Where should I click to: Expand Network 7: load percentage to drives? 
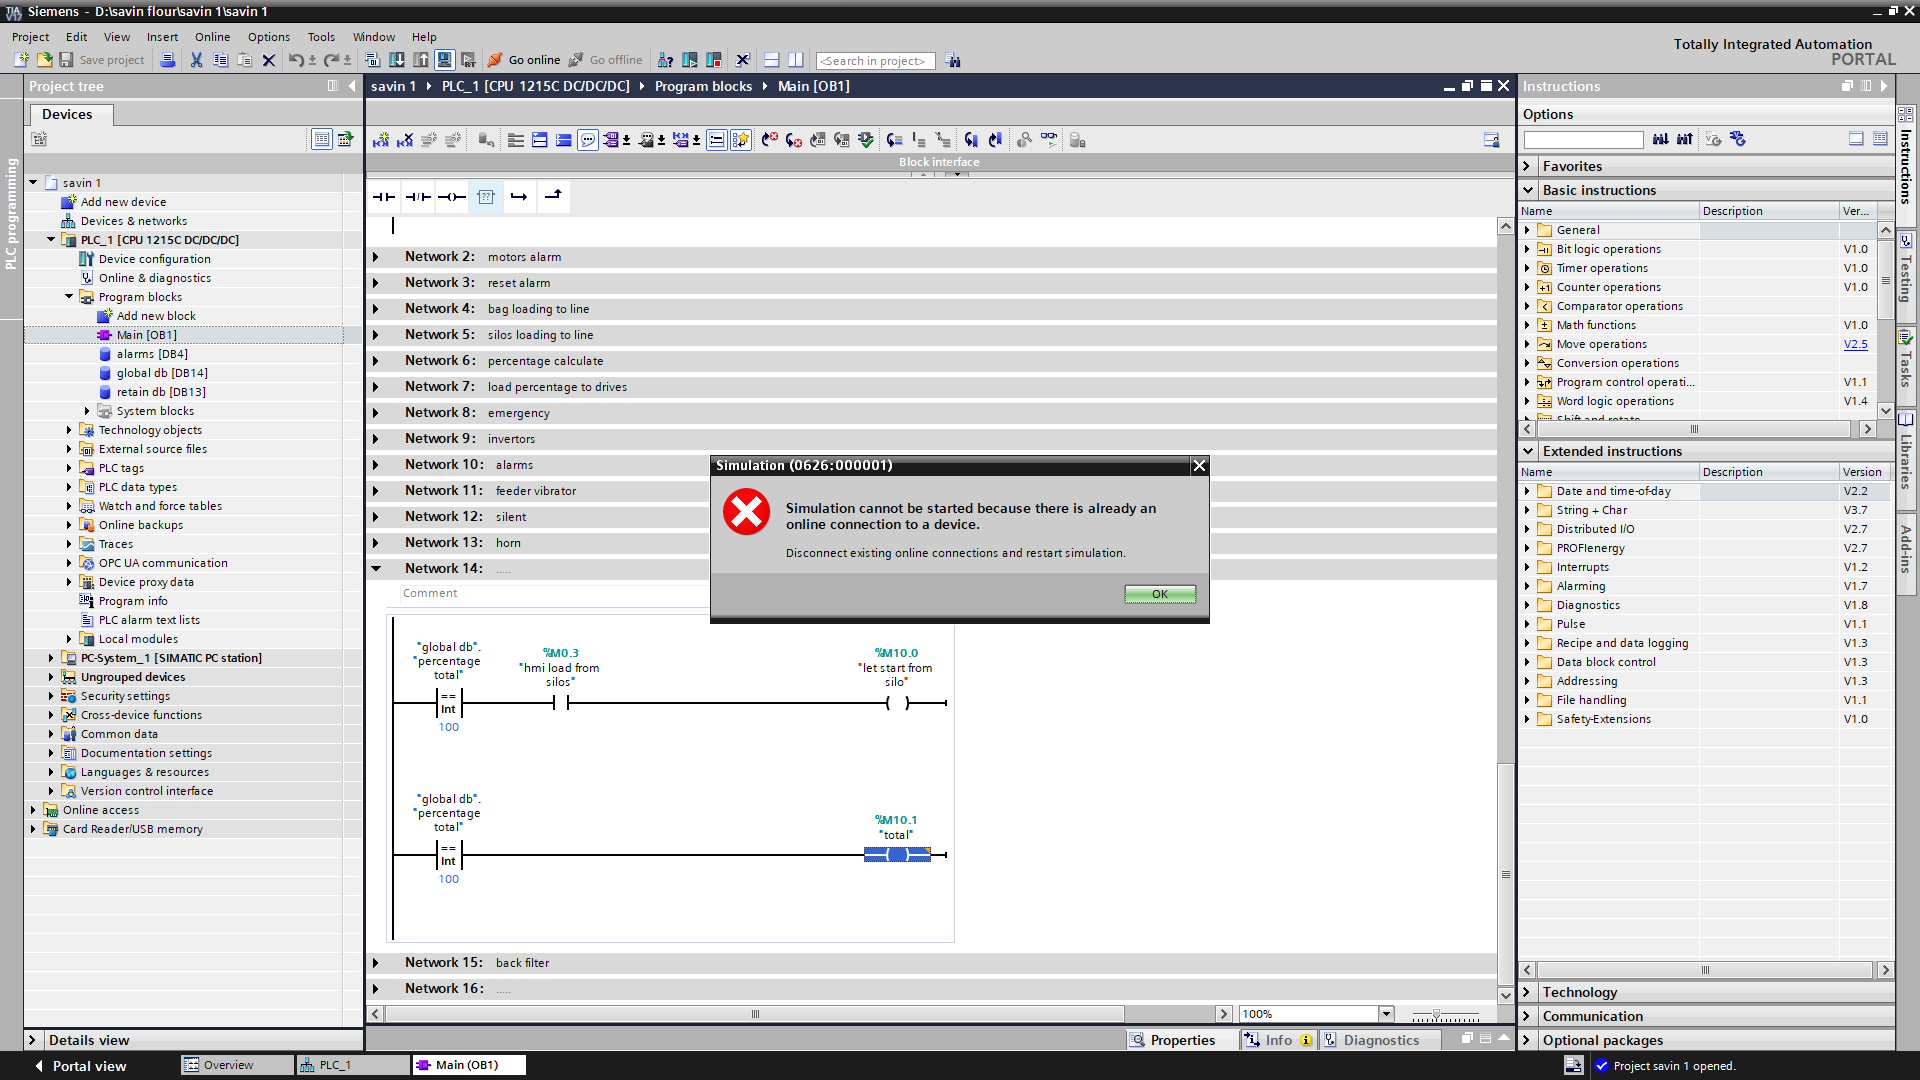click(x=376, y=387)
